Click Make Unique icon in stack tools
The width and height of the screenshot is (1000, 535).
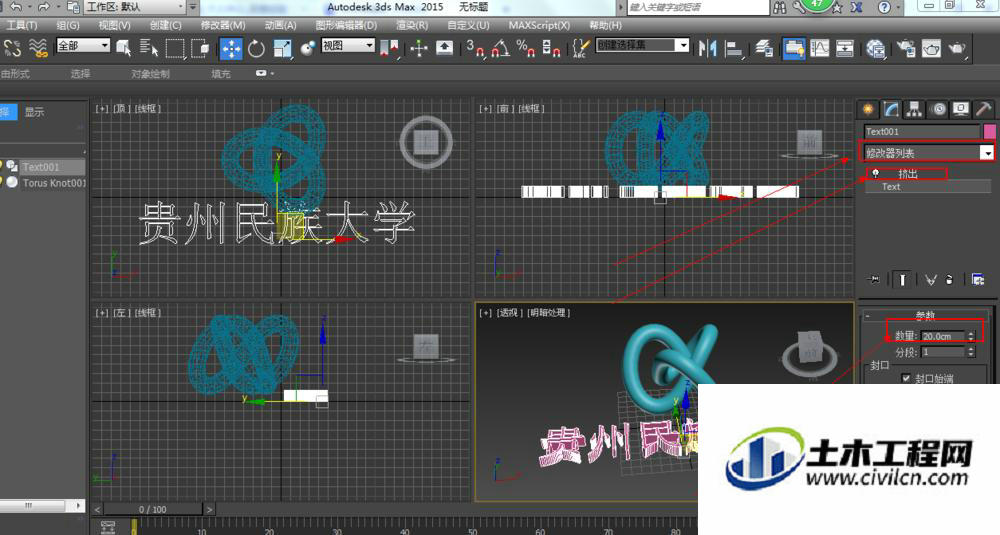(930, 279)
